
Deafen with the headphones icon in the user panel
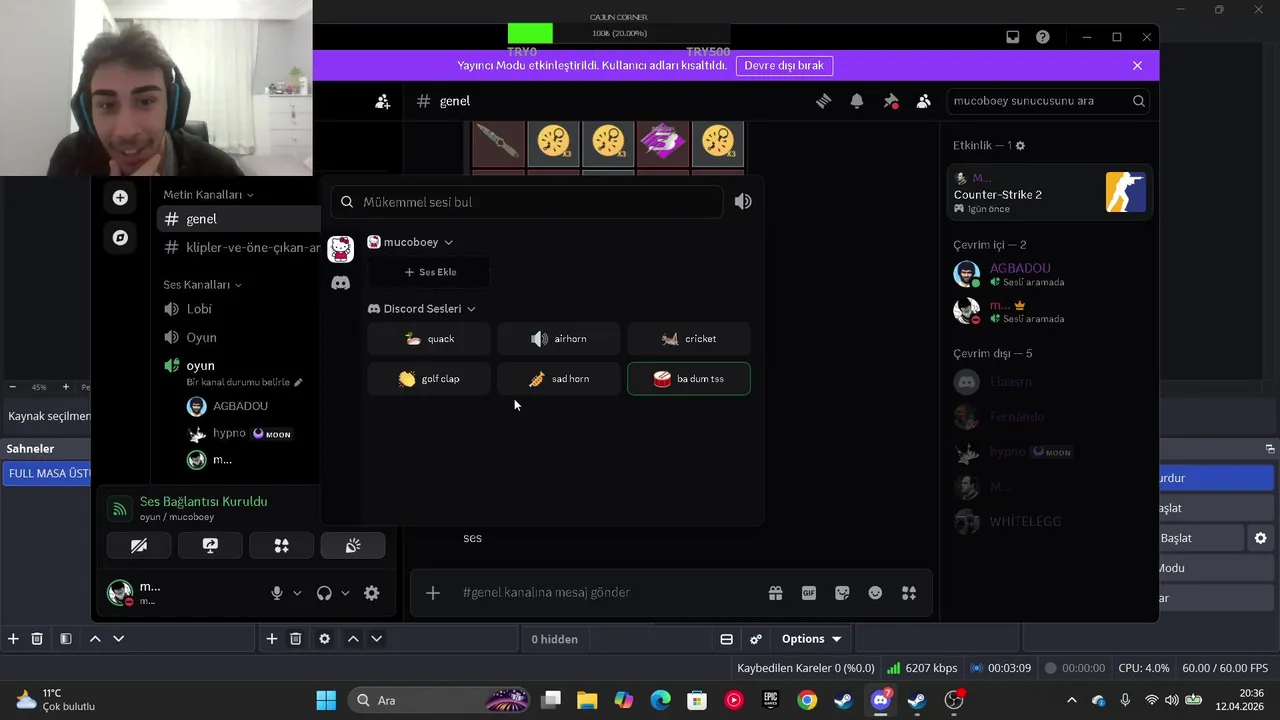point(324,593)
